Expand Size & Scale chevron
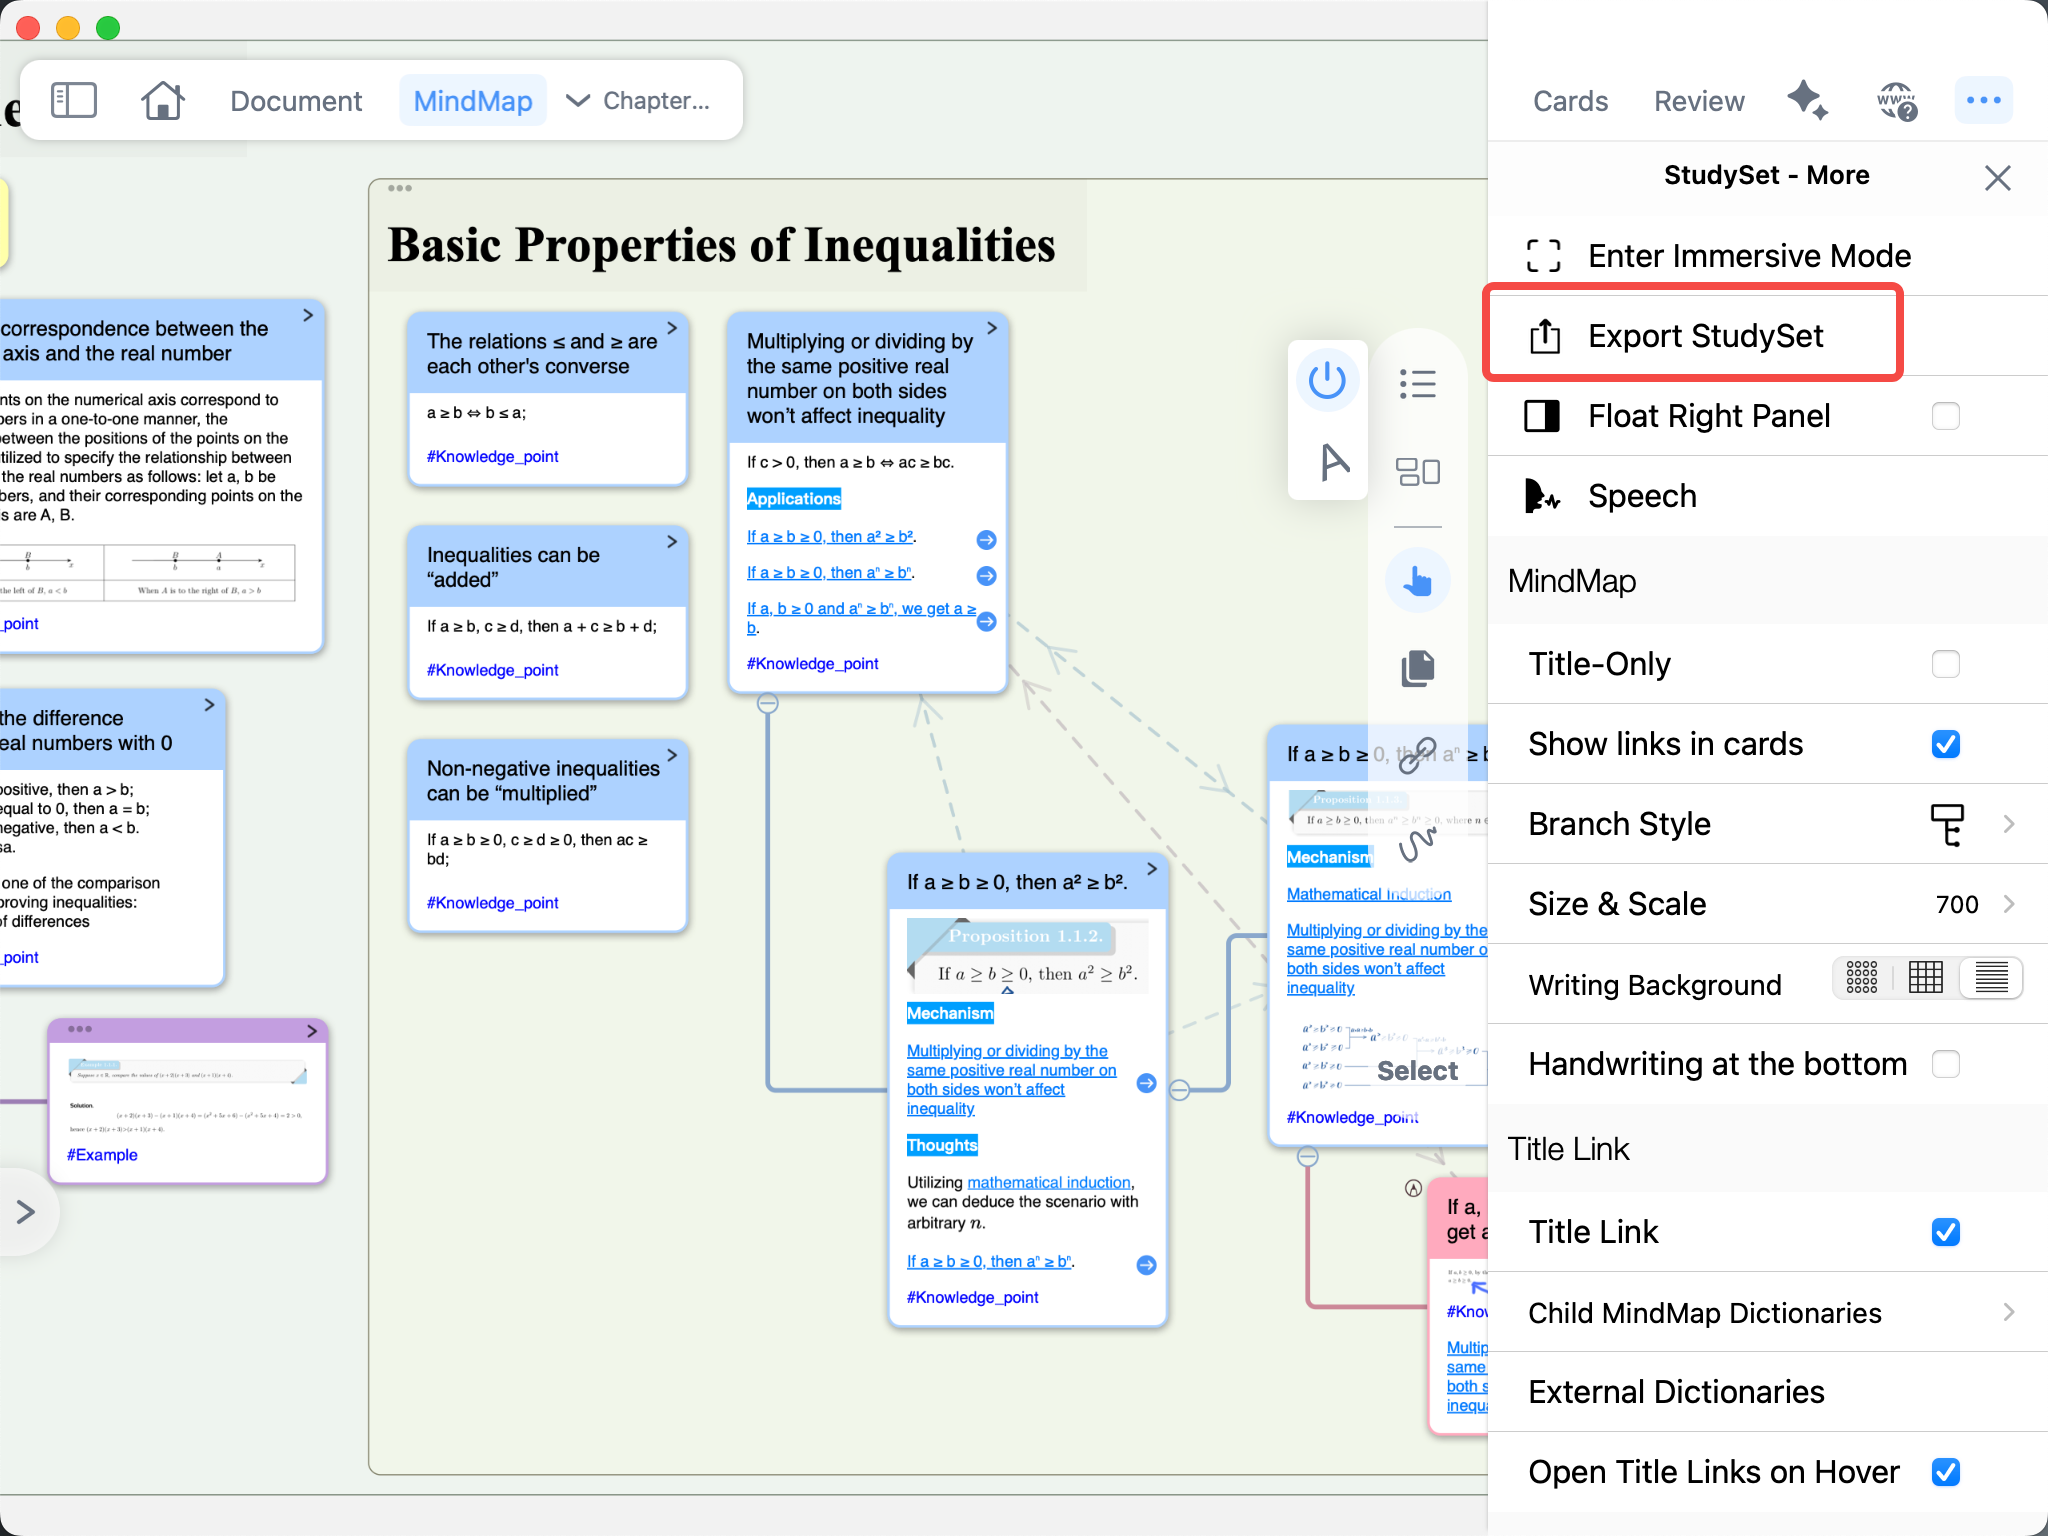Viewport: 2048px width, 1536px height. [2009, 904]
